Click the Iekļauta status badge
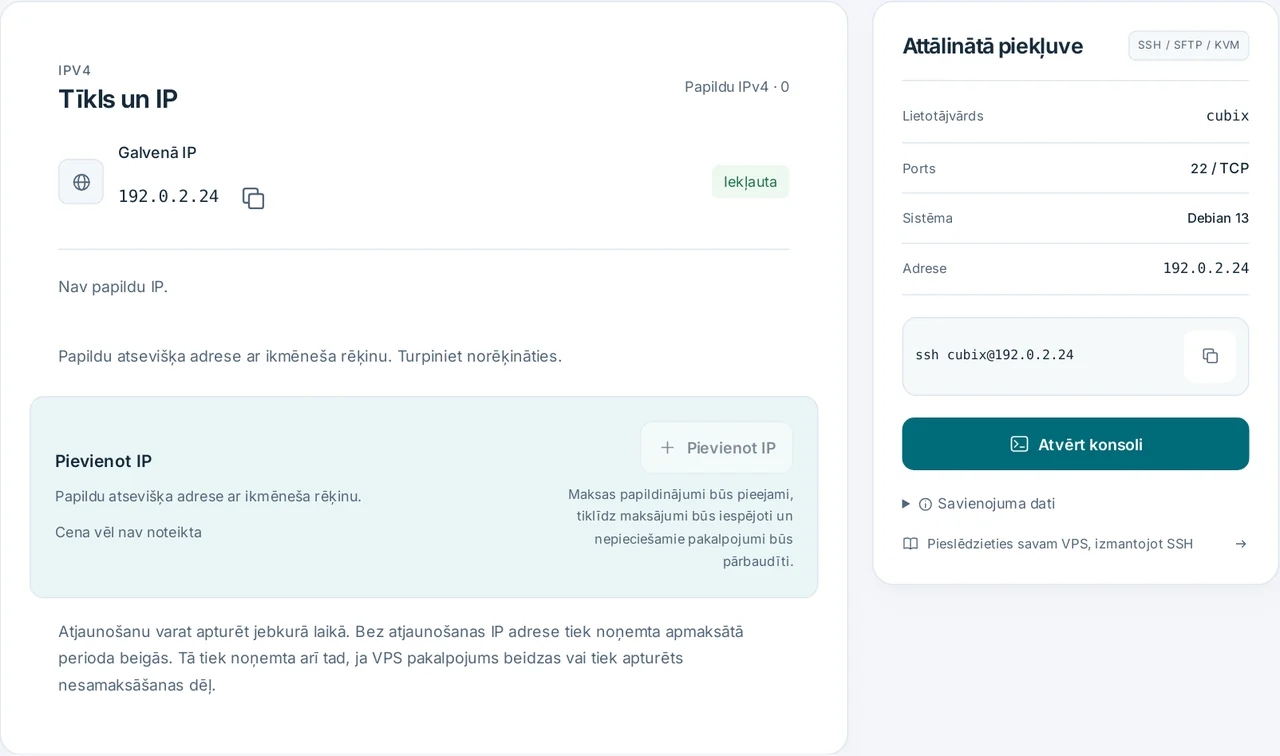This screenshot has width=1280, height=756. click(x=750, y=182)
